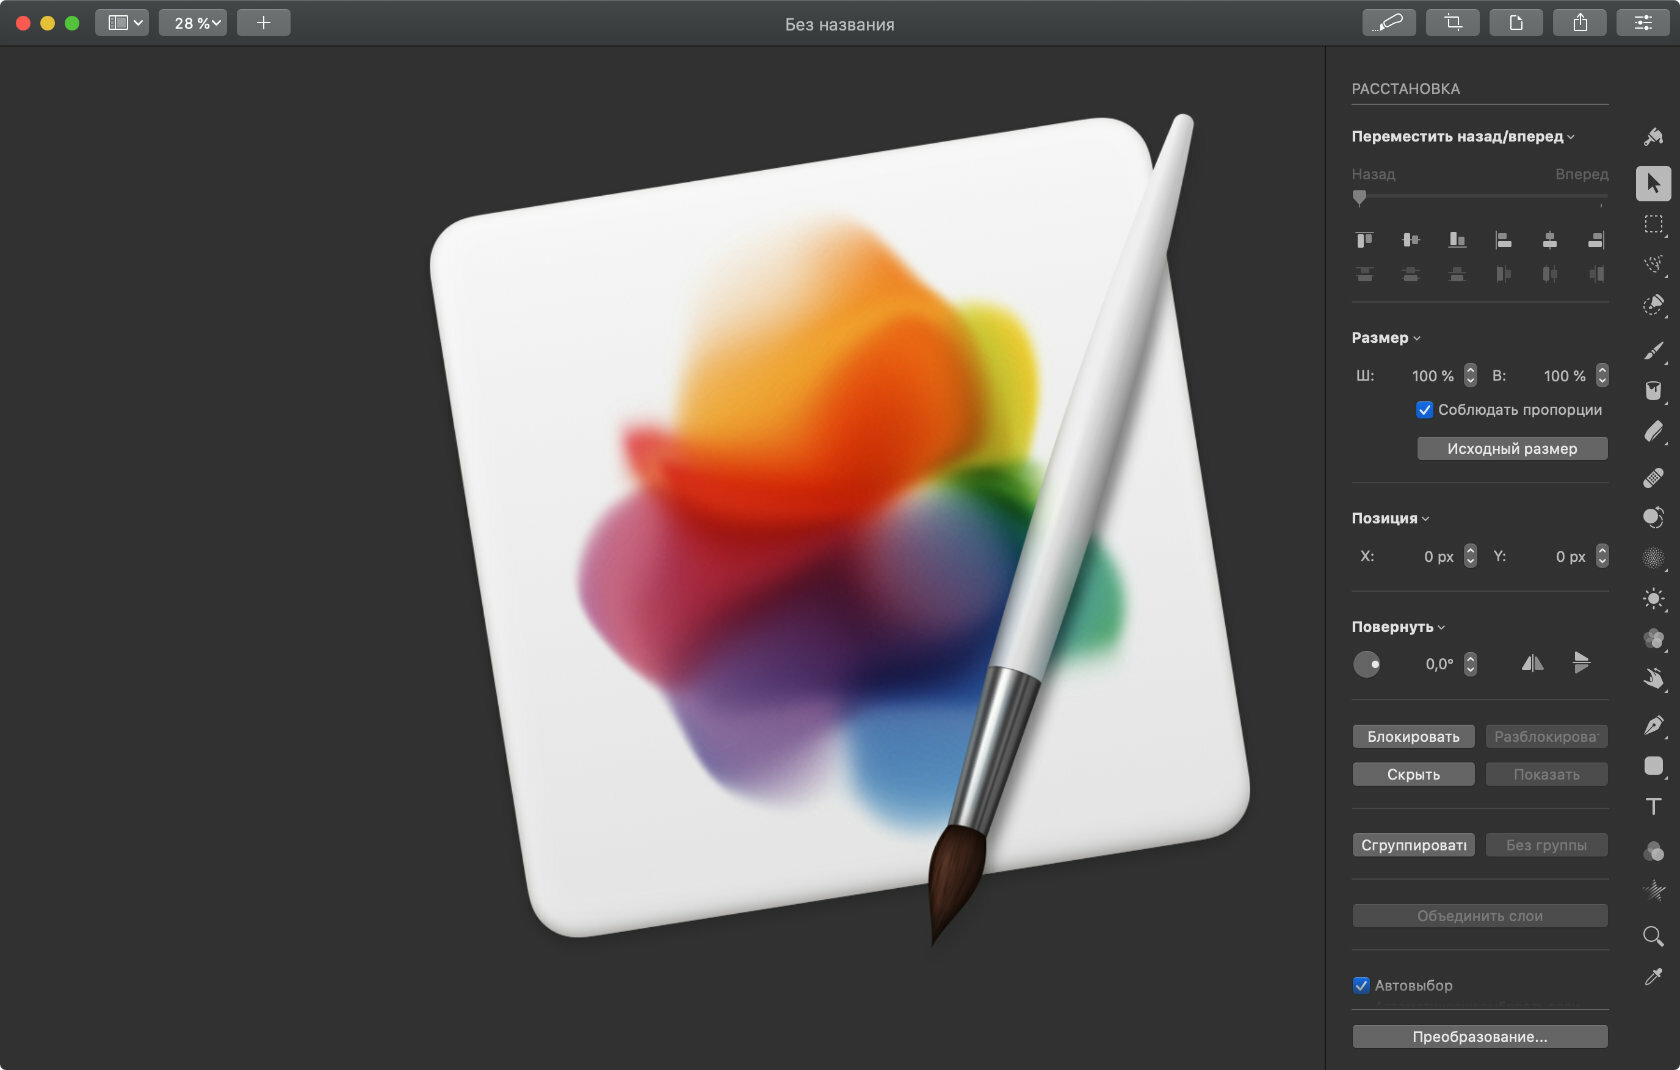Click the rotation angle dial

tap(1367, 664)
